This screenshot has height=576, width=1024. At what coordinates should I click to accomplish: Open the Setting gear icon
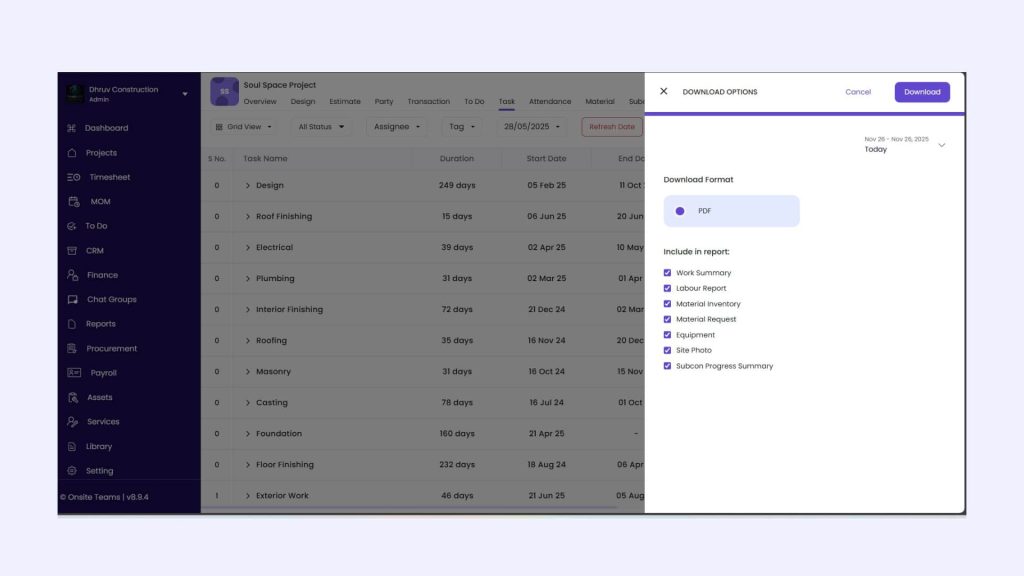(x=72, y=471)
